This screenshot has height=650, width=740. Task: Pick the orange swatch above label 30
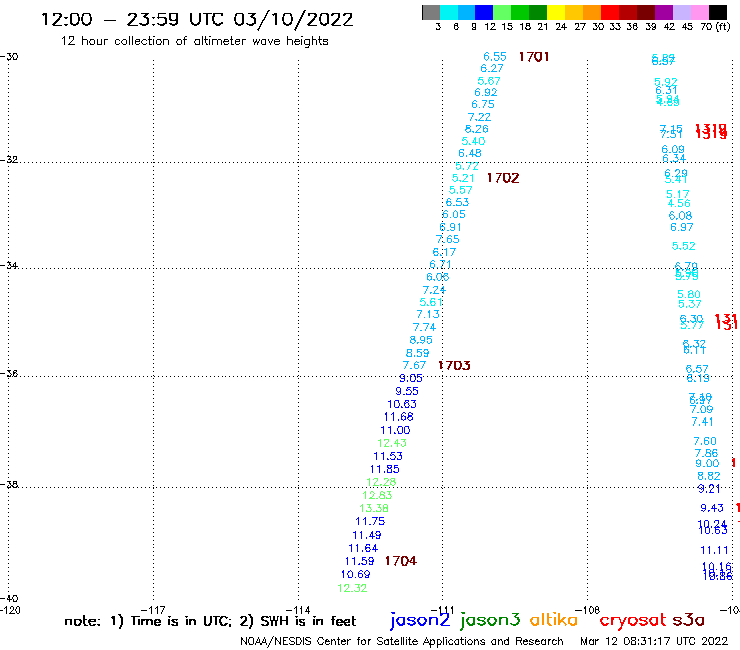592,12
